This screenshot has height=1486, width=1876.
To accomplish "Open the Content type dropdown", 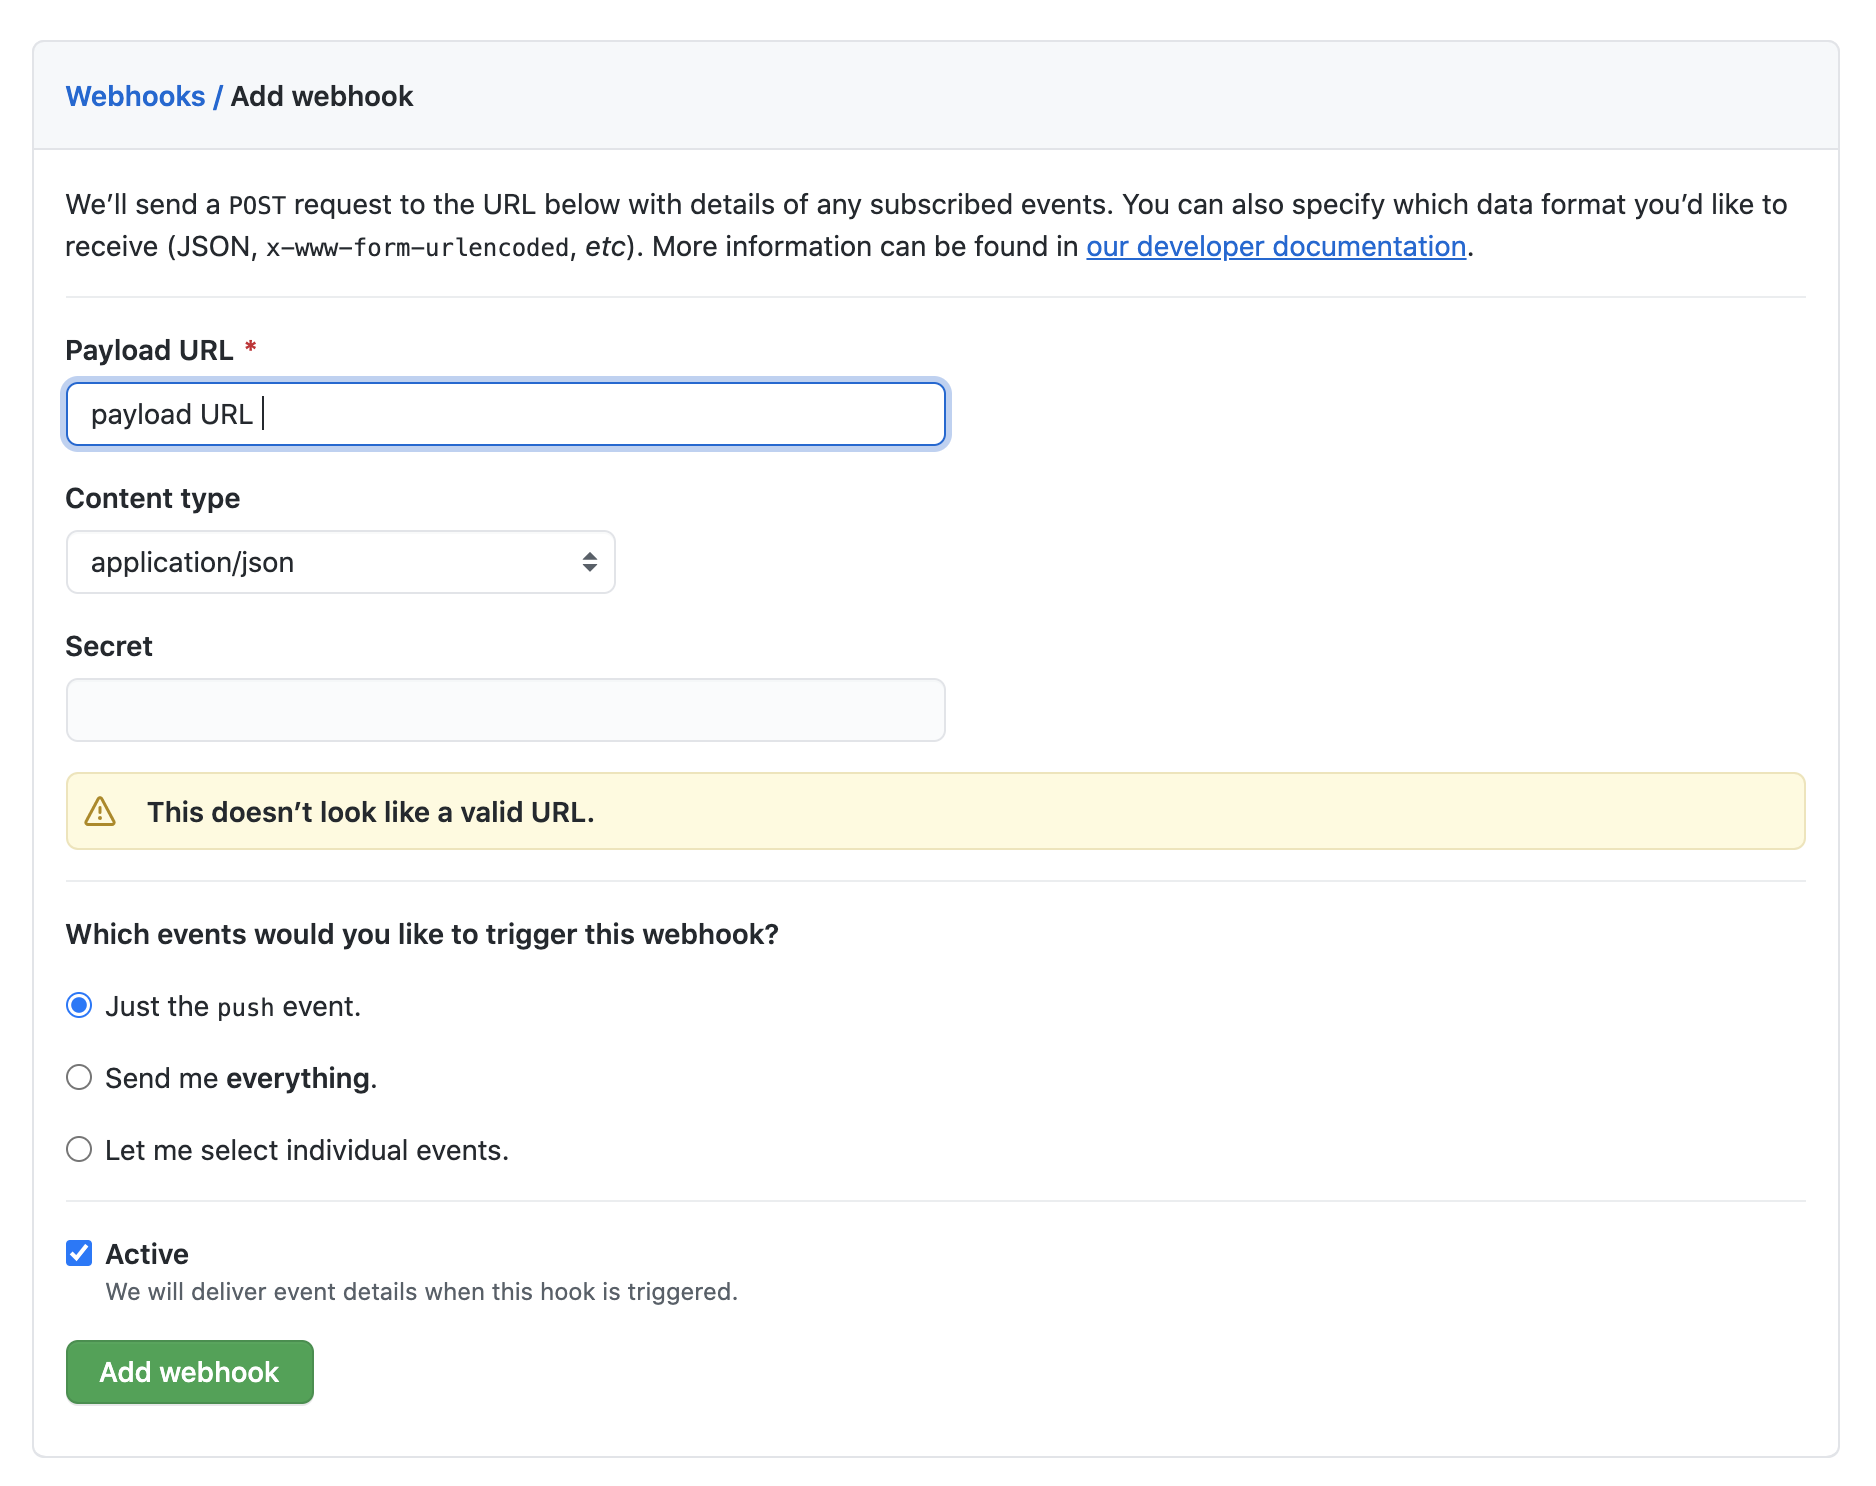I will pyautogui.click(x=340, y=562).
